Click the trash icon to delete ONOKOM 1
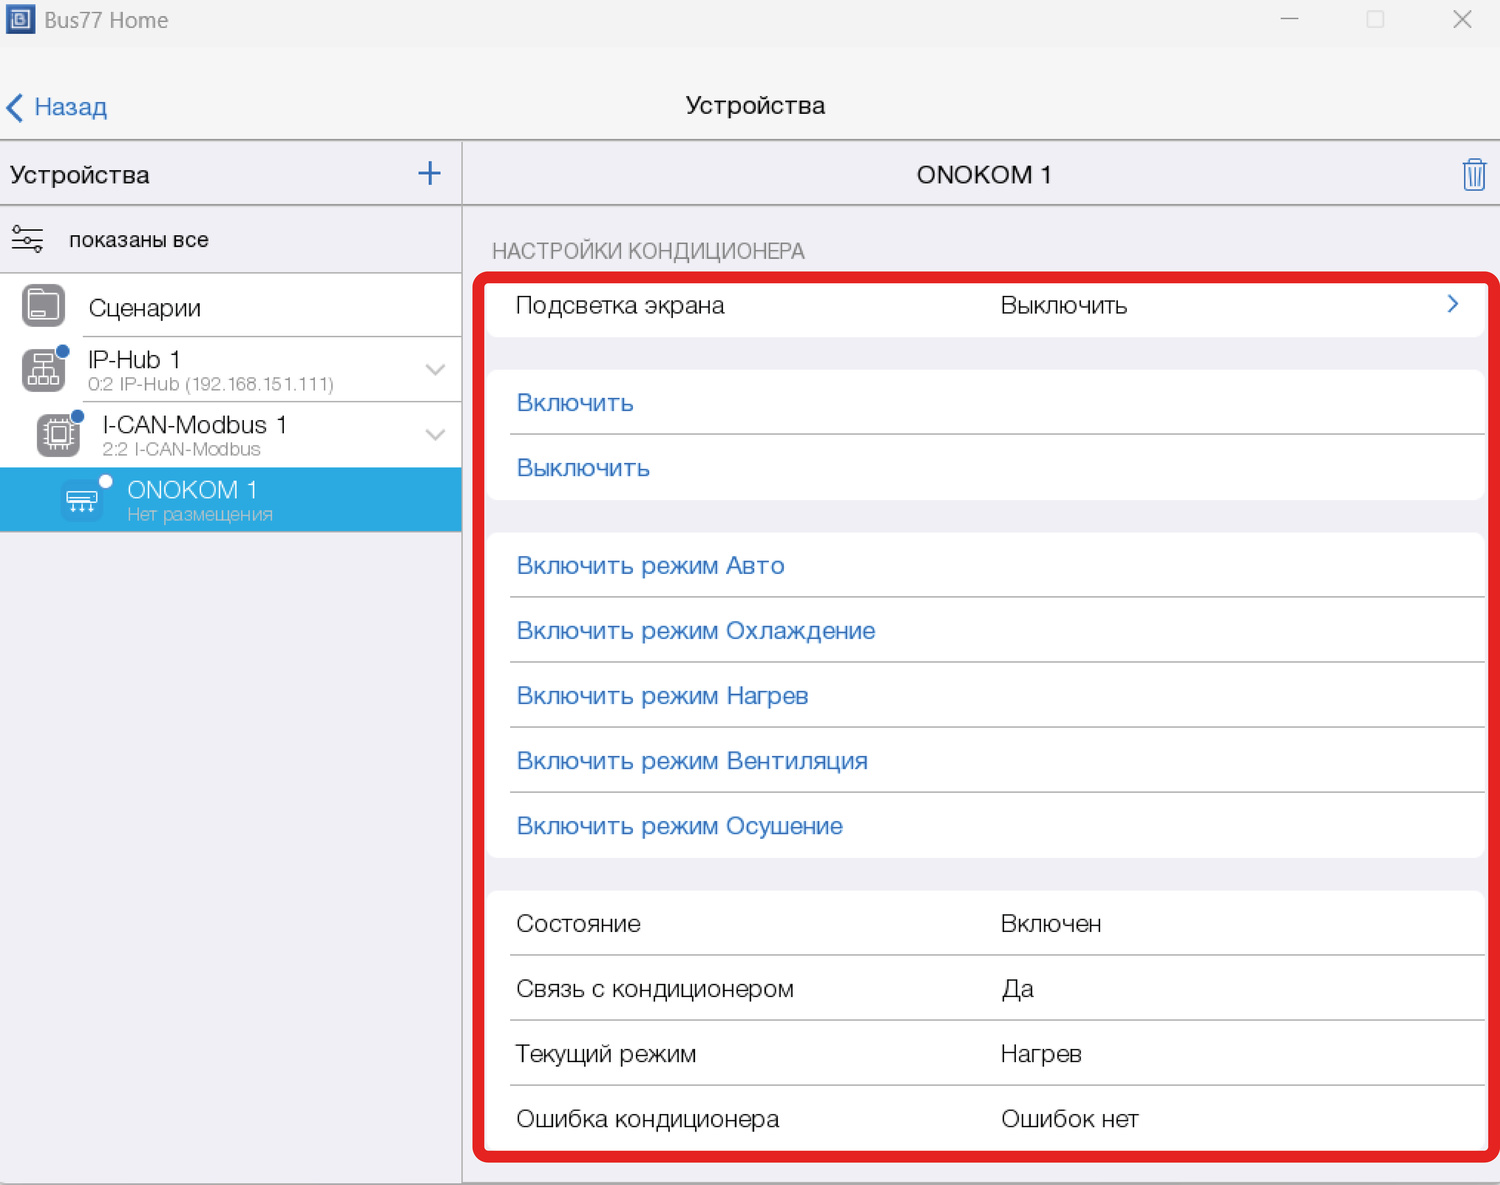The width and height of the screenshot is (1500, 1185). [x=1473, y=175]
